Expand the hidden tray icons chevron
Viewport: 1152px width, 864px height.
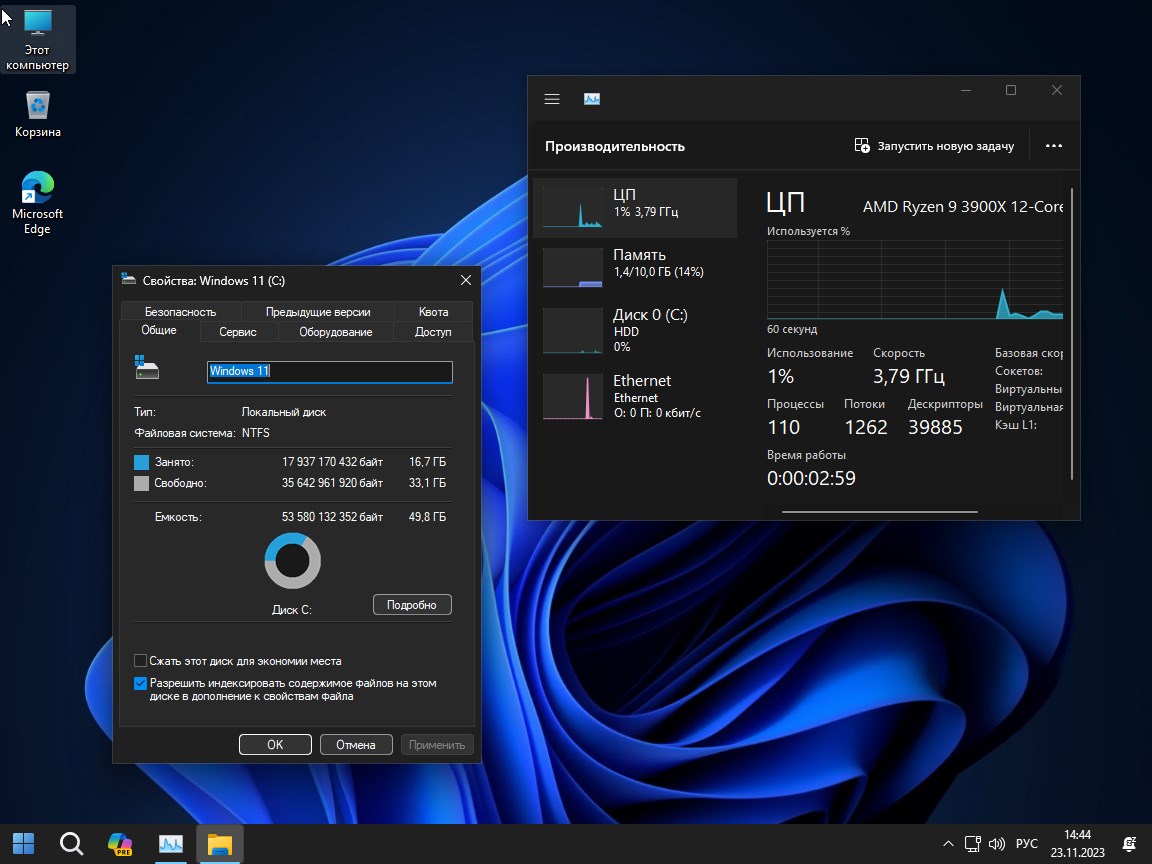948,844
